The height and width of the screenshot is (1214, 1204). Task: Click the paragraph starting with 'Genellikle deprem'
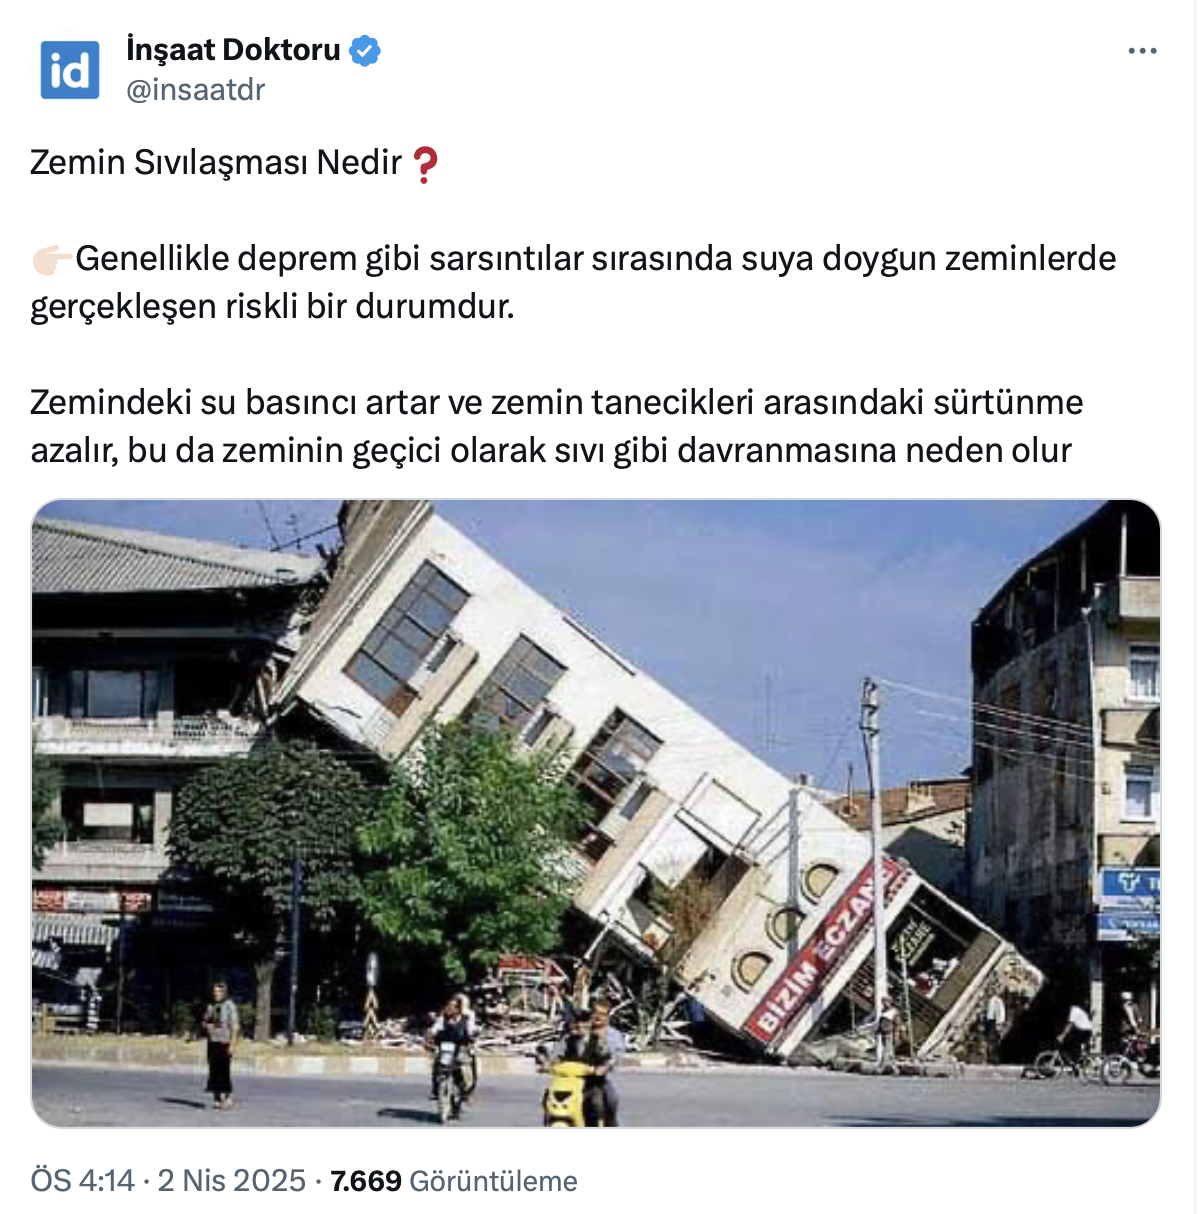coord(573,282)
